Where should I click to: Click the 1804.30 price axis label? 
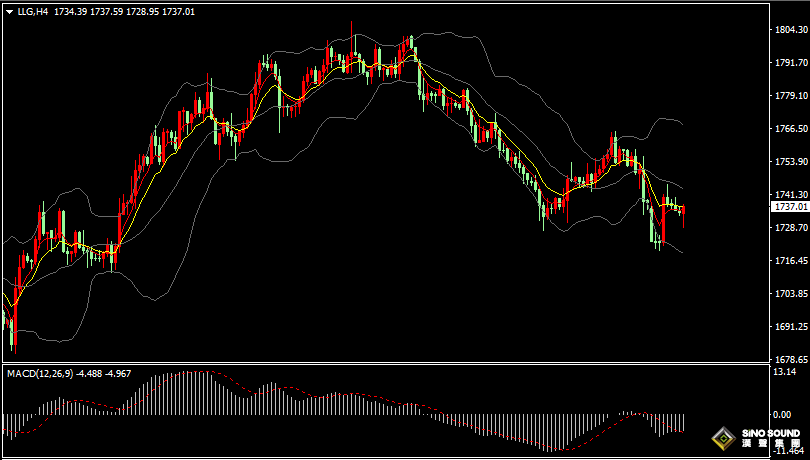click(790, 30)
